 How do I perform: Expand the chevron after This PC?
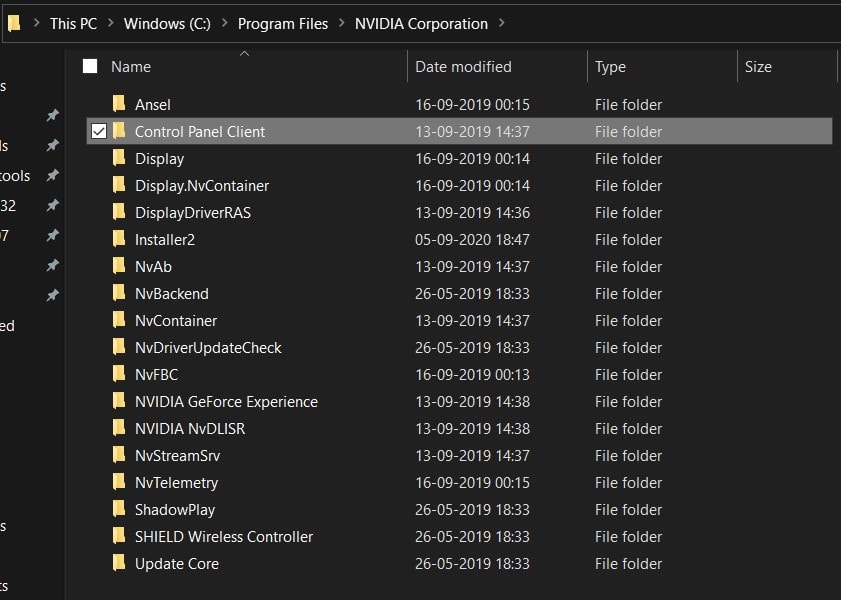[x=110, y=24]
